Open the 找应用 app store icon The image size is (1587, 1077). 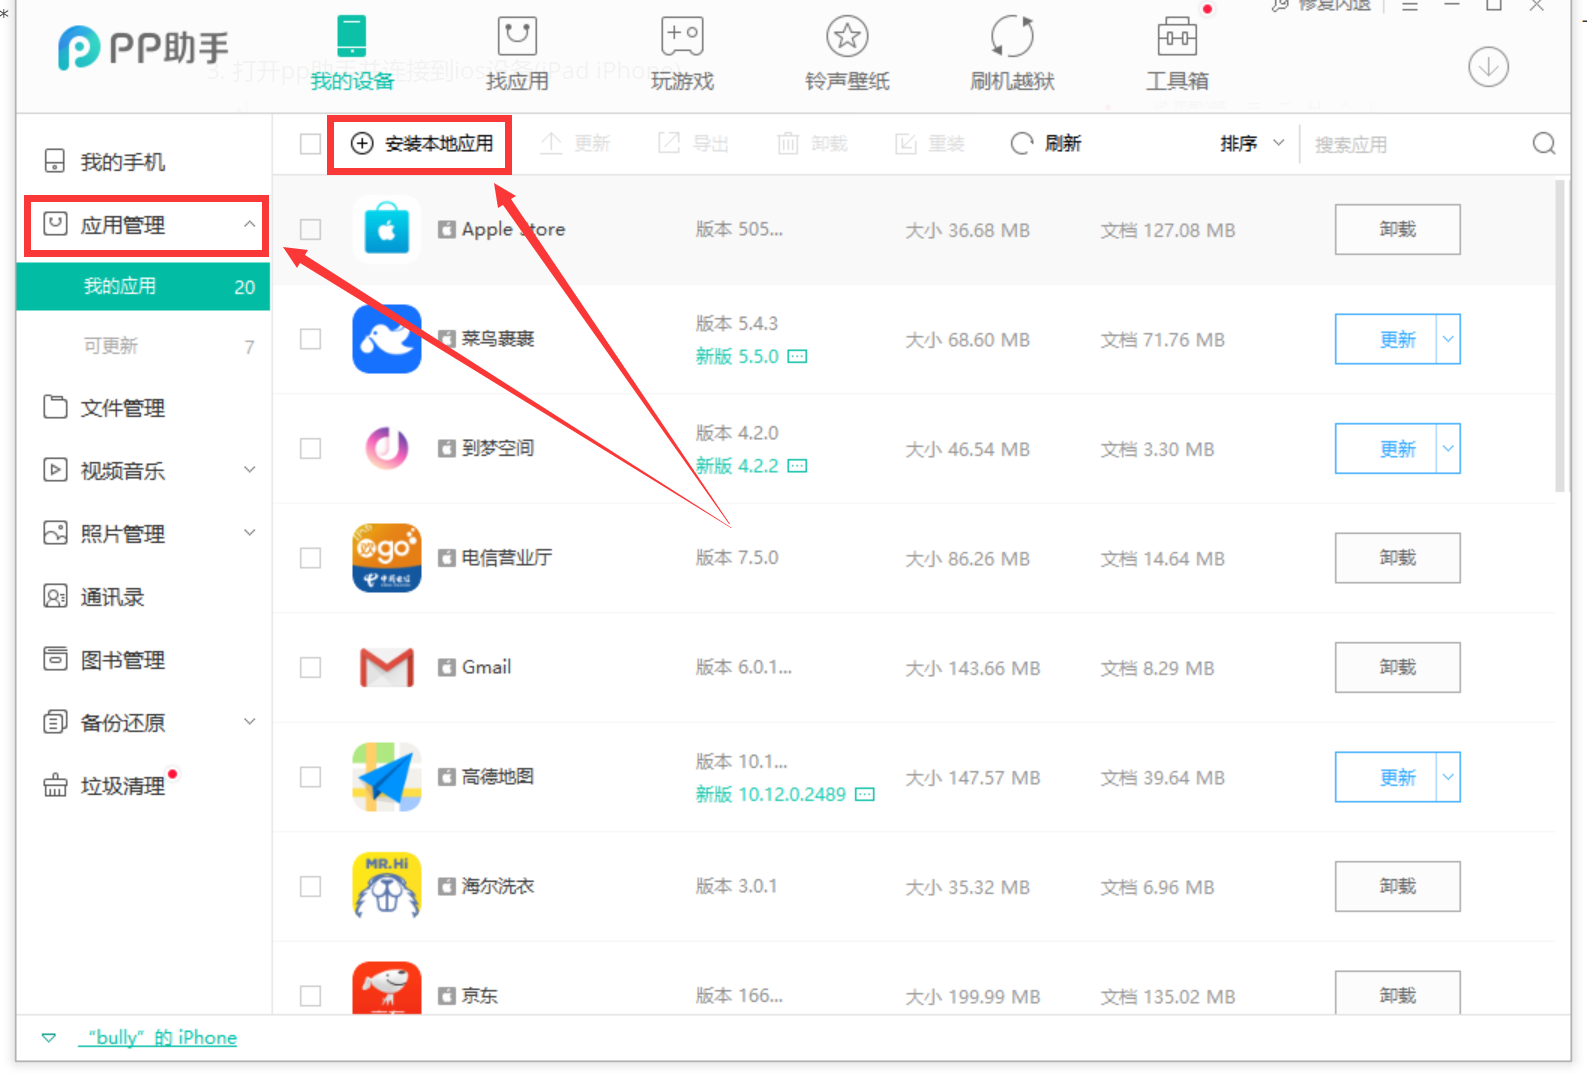[x=517, y=37]
